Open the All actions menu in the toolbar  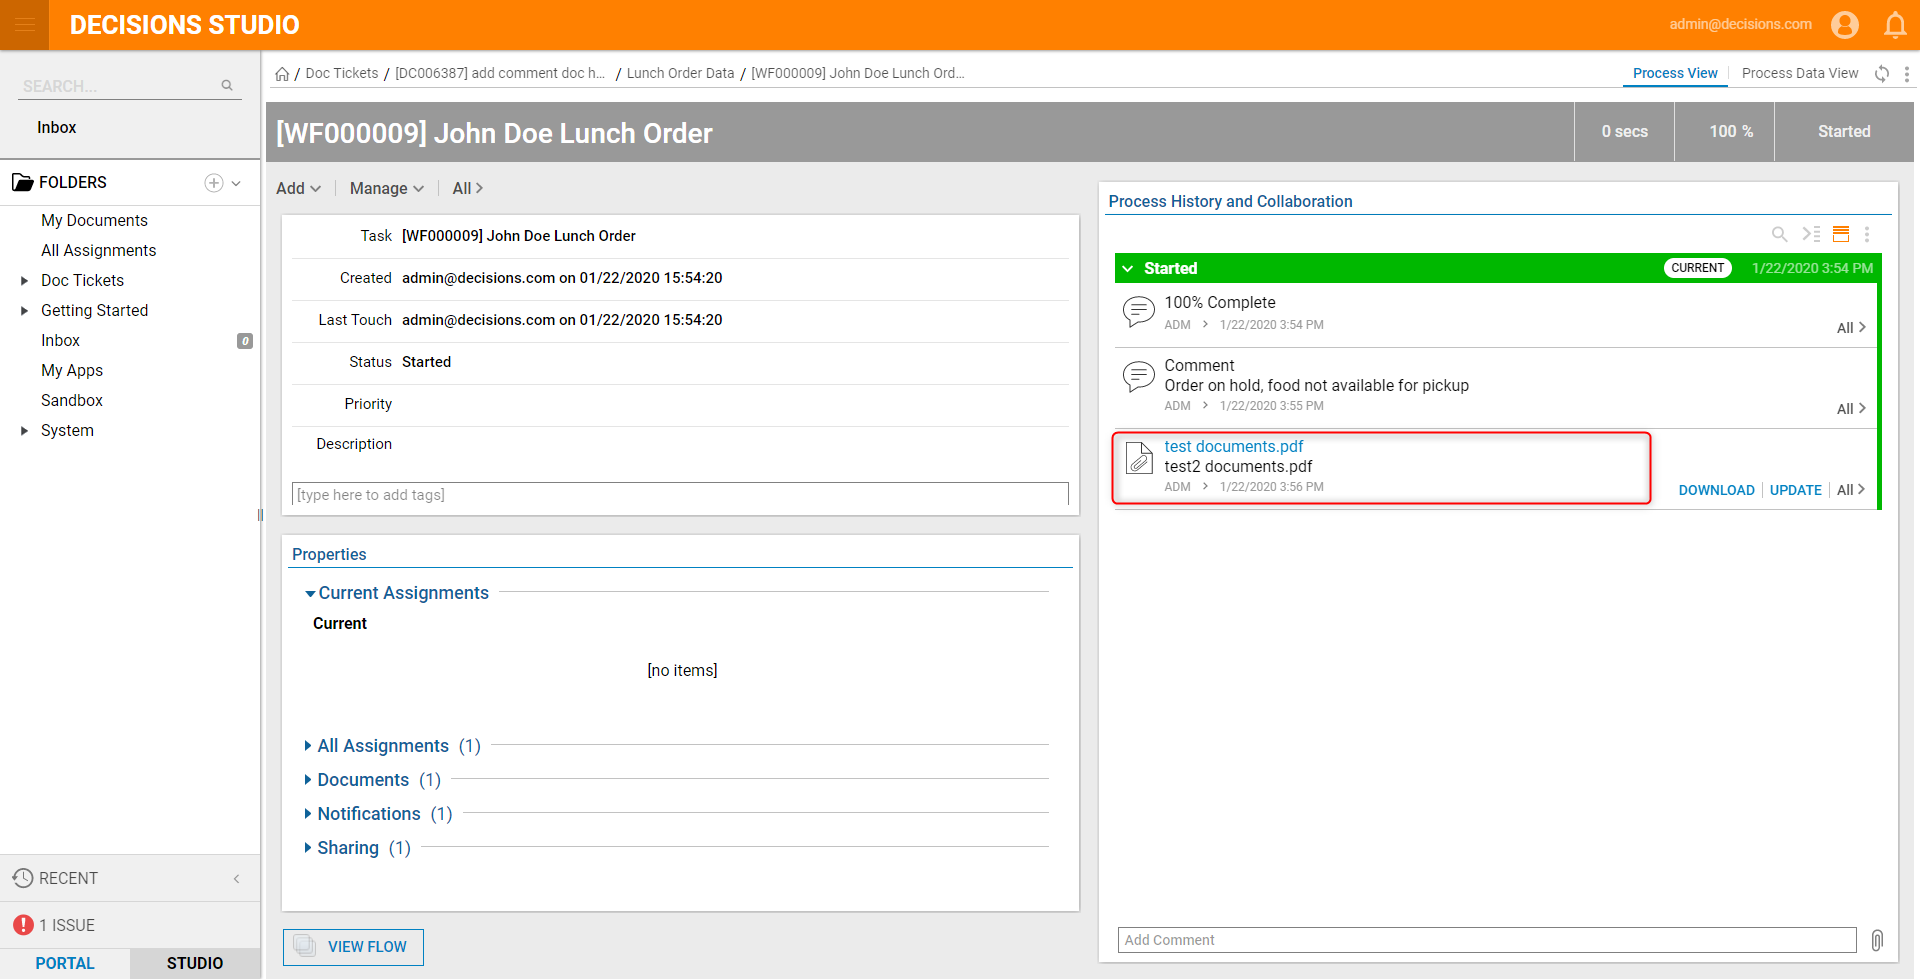[467, 188]
